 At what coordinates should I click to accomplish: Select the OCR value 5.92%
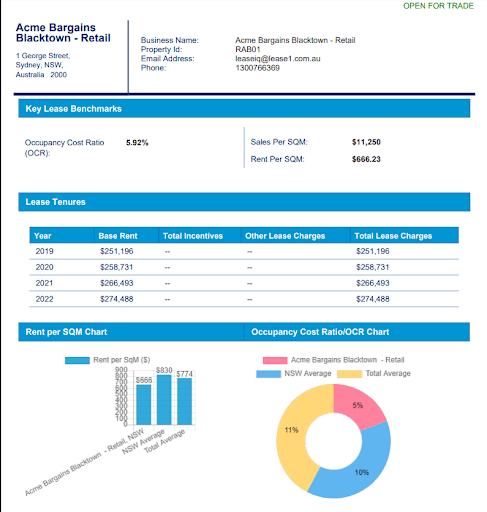click(137, 143)
